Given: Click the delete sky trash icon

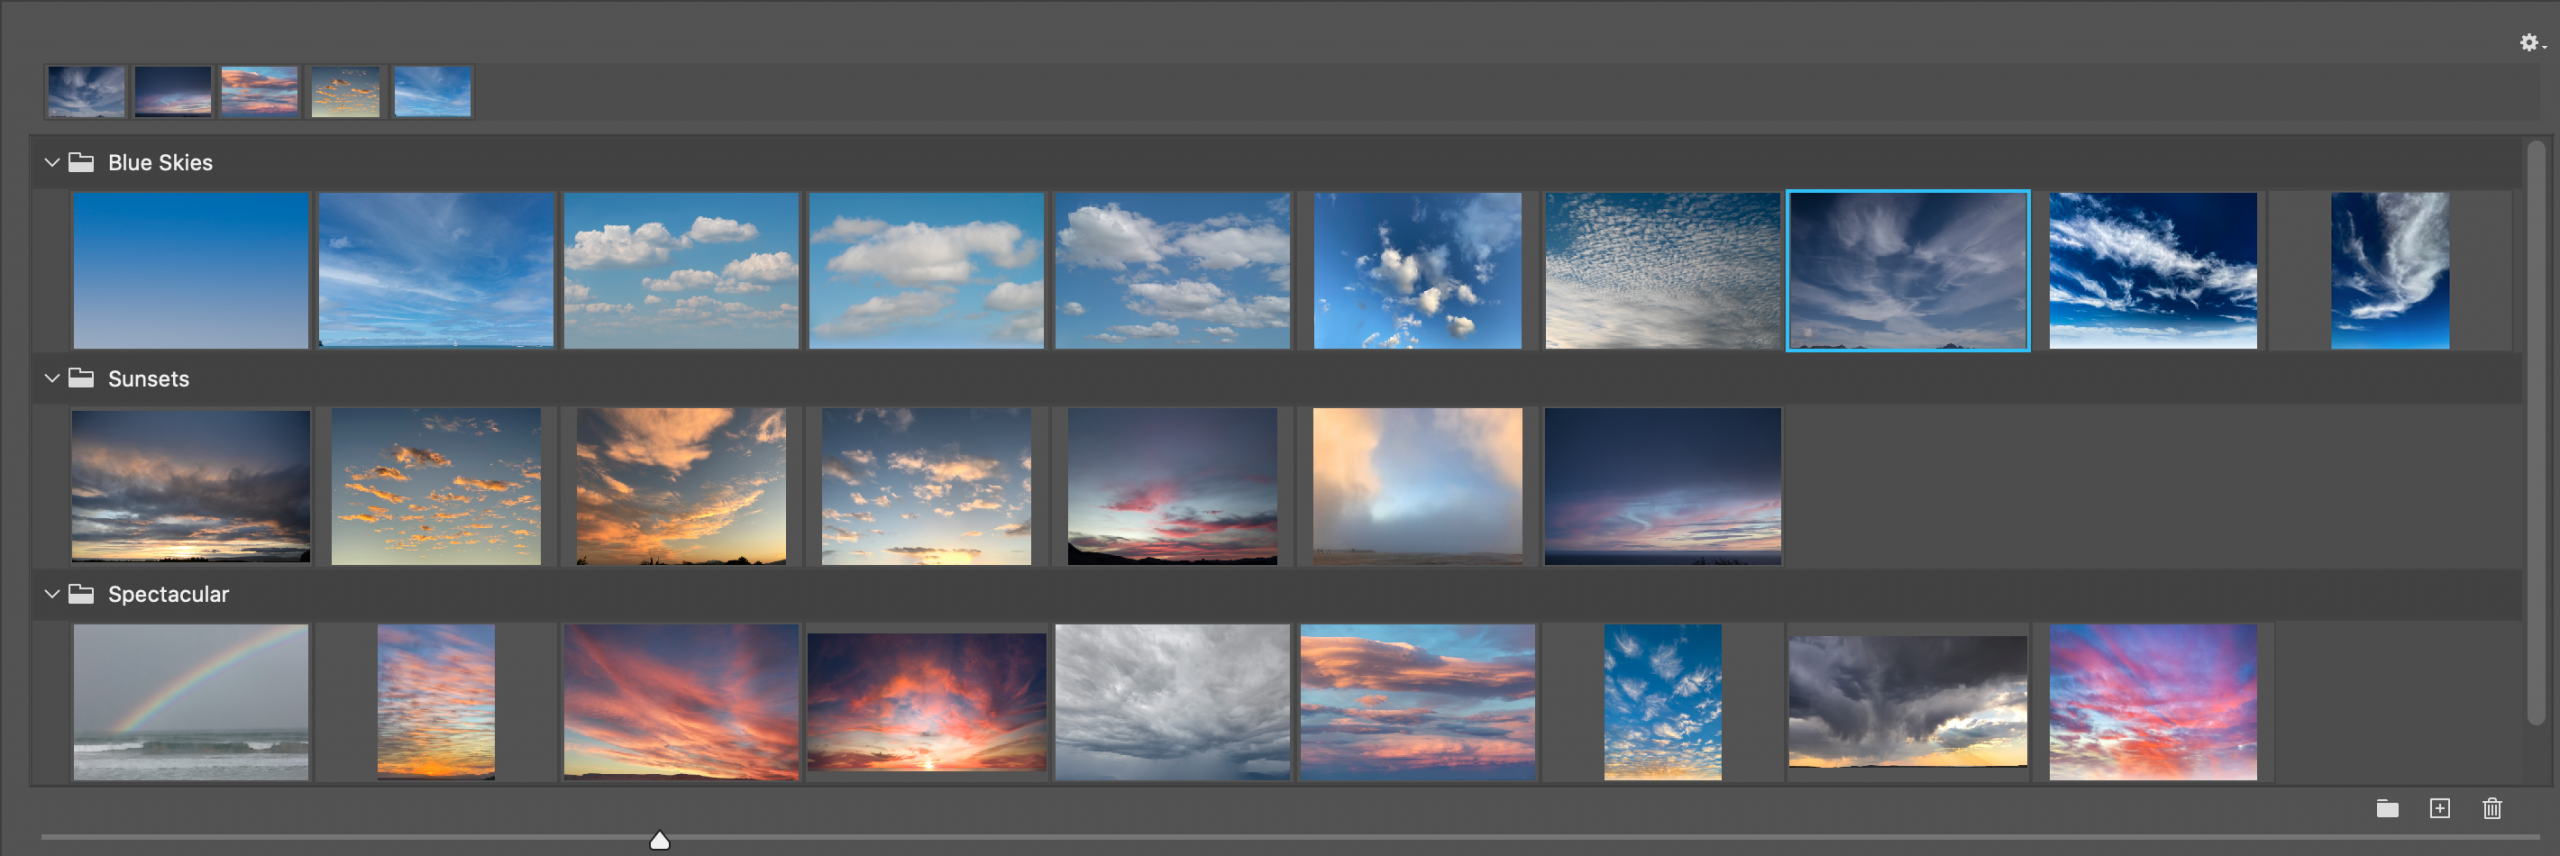Looking at the screenshot, I should click(x=2492, y=809).
